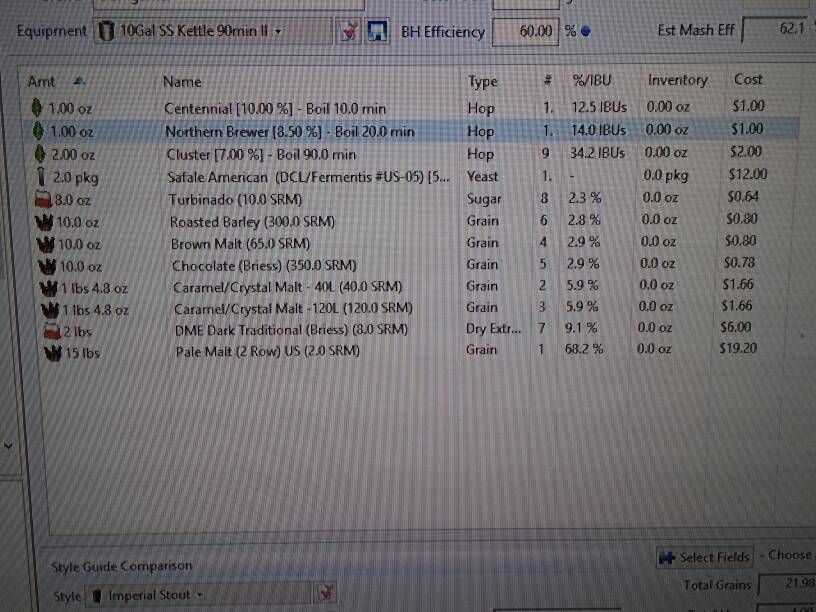Viewport: 816px width, 612px height.
Task: Click the Dry Extr... type cell
Action: (493, 329)
